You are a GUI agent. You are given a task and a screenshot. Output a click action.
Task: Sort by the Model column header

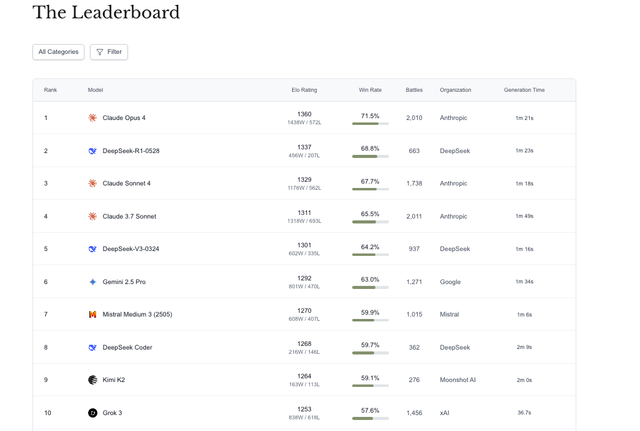95,90
